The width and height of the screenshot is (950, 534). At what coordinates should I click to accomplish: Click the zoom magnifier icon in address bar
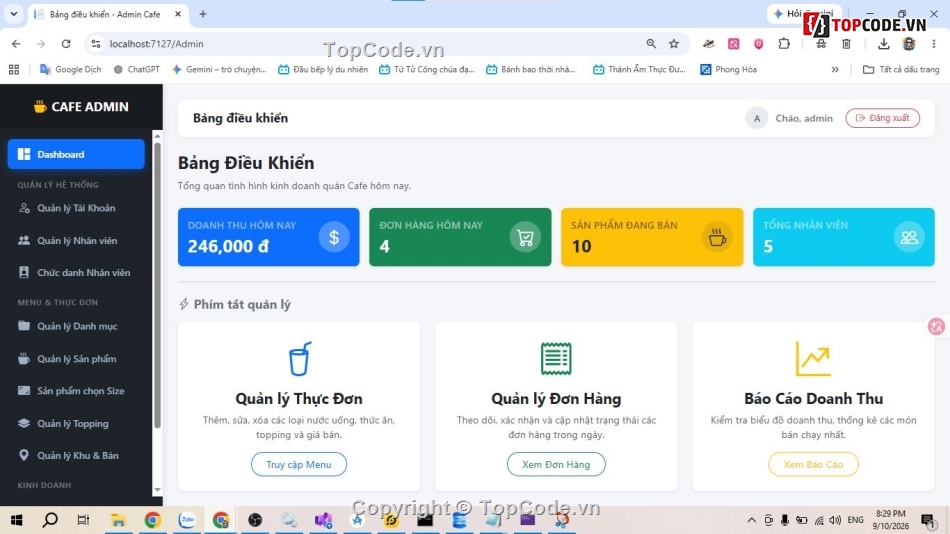pyautogui.click(x=651, y=44)
